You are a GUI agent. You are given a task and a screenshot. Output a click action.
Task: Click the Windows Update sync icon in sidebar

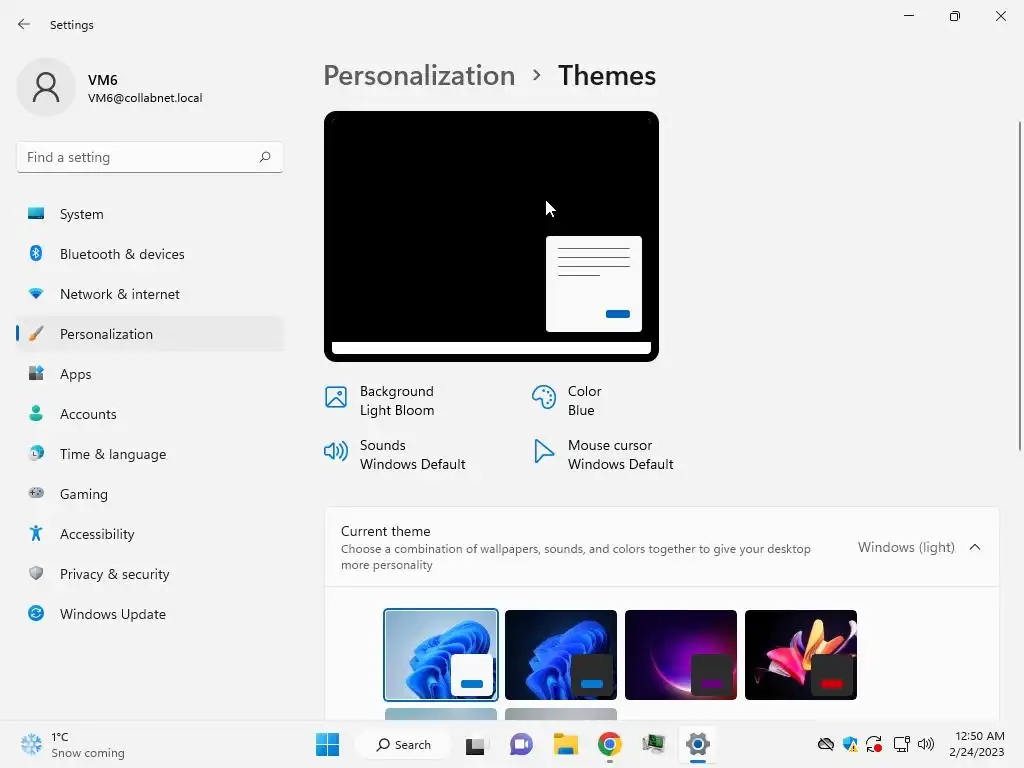36,613
